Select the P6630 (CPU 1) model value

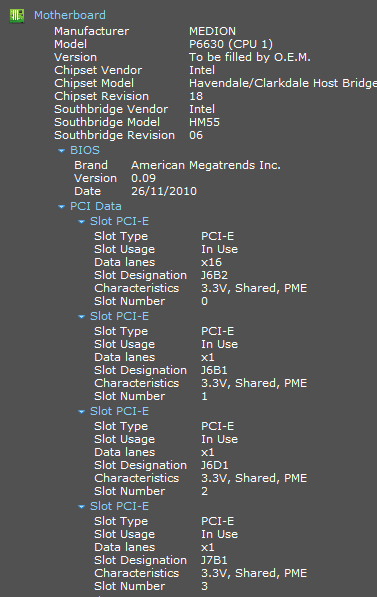tap(231, 44)
